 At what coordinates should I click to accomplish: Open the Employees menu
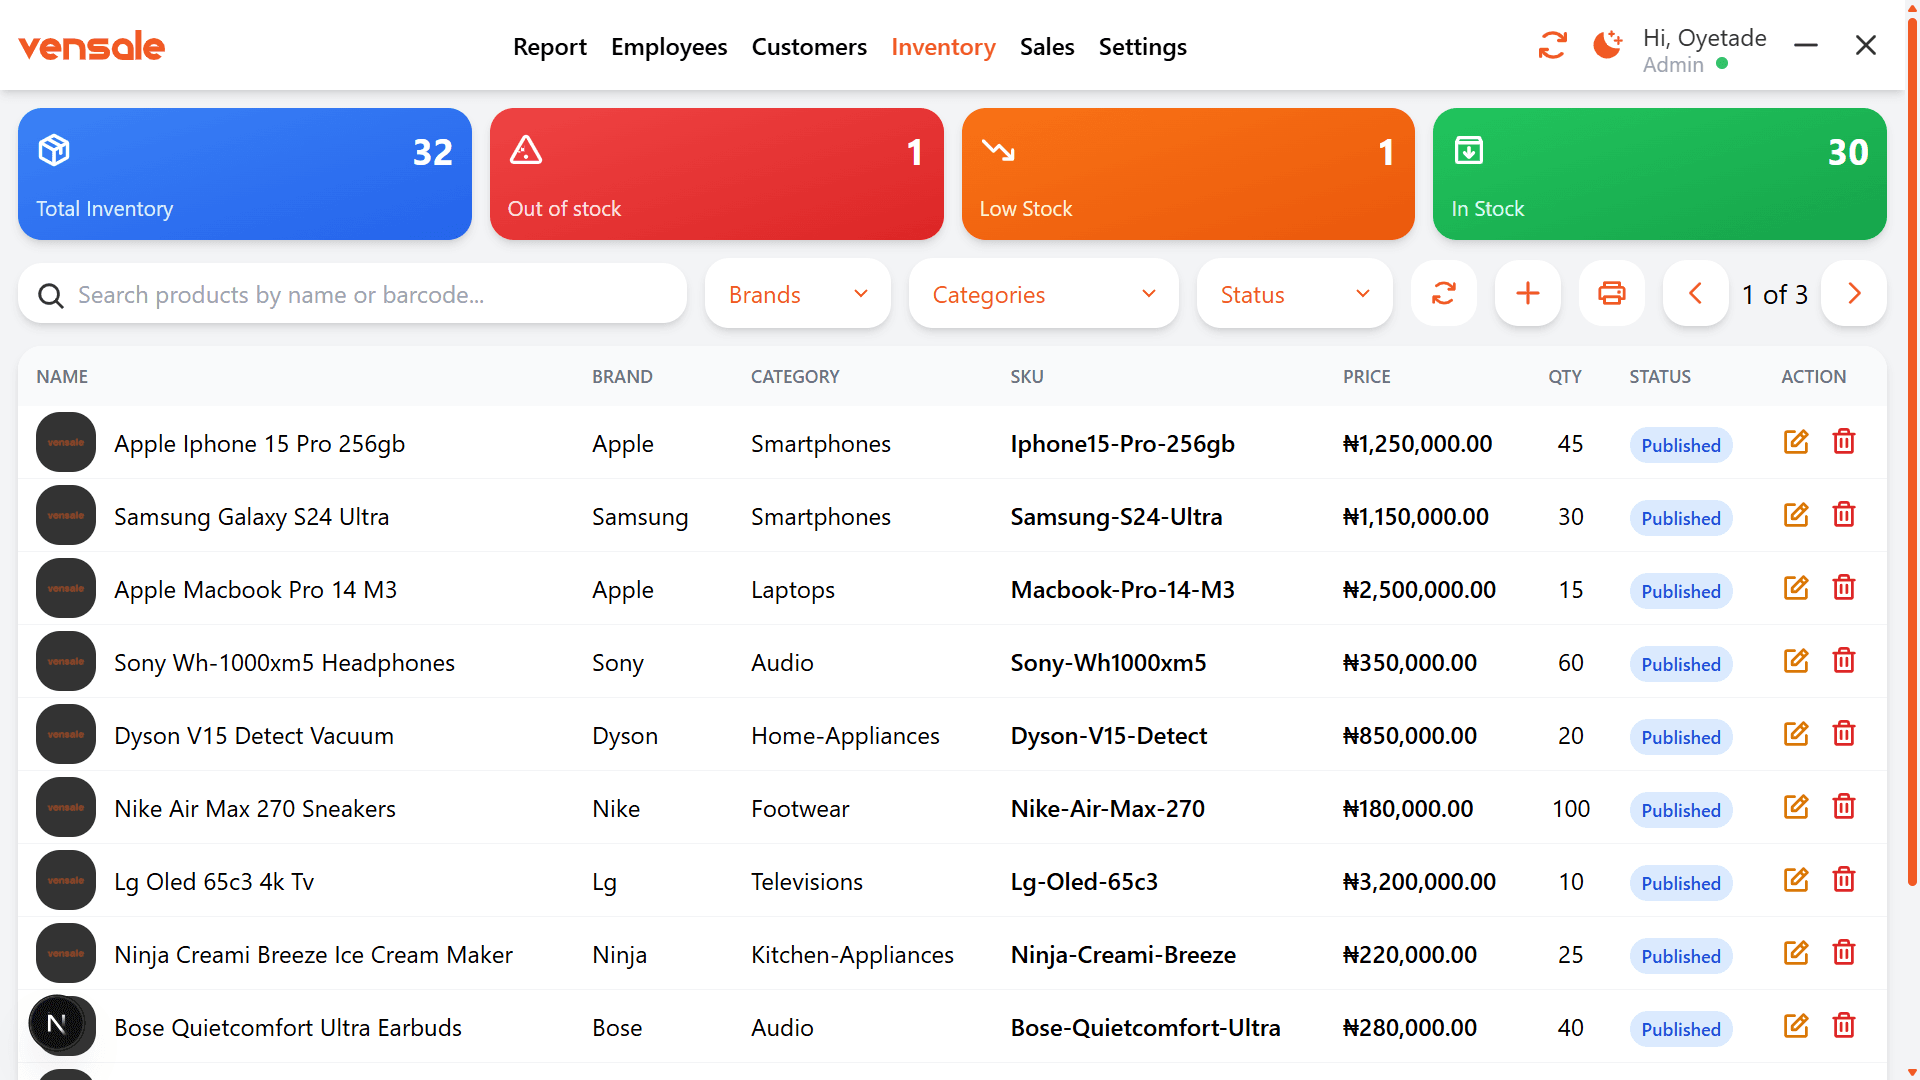click(x=669, y=47)
